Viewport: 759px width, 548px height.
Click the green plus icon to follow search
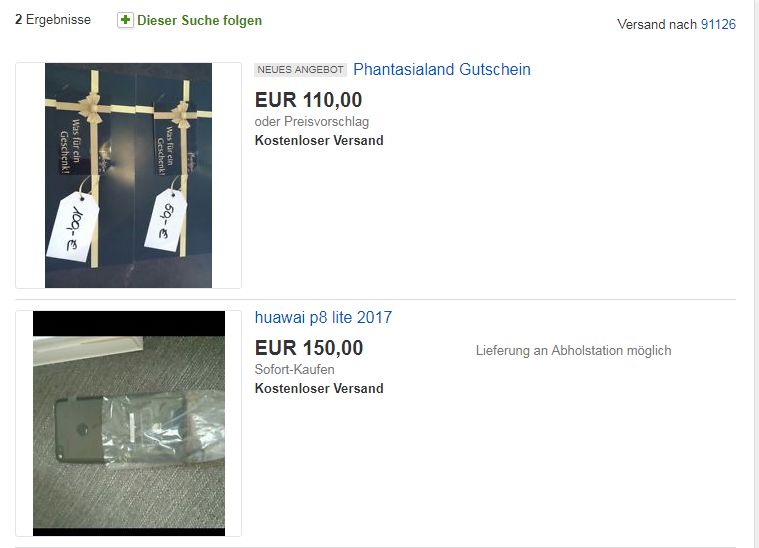pyautogui.click(x=125, y=20)
